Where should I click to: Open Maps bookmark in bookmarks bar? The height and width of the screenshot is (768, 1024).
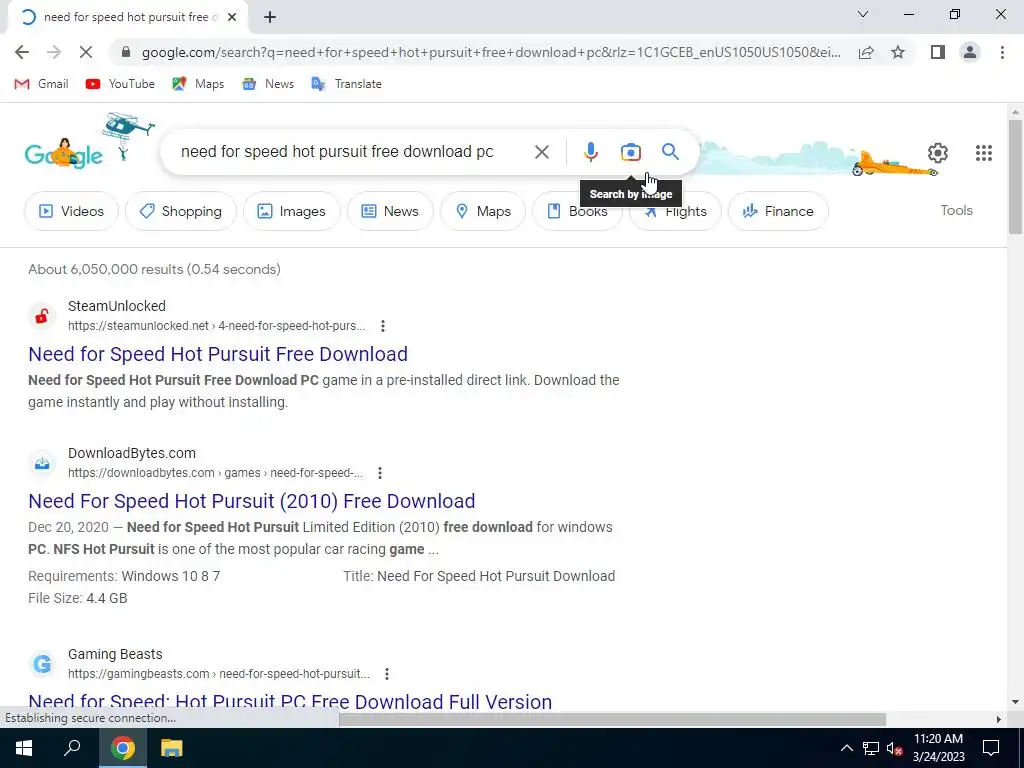[x=198, y=84]
